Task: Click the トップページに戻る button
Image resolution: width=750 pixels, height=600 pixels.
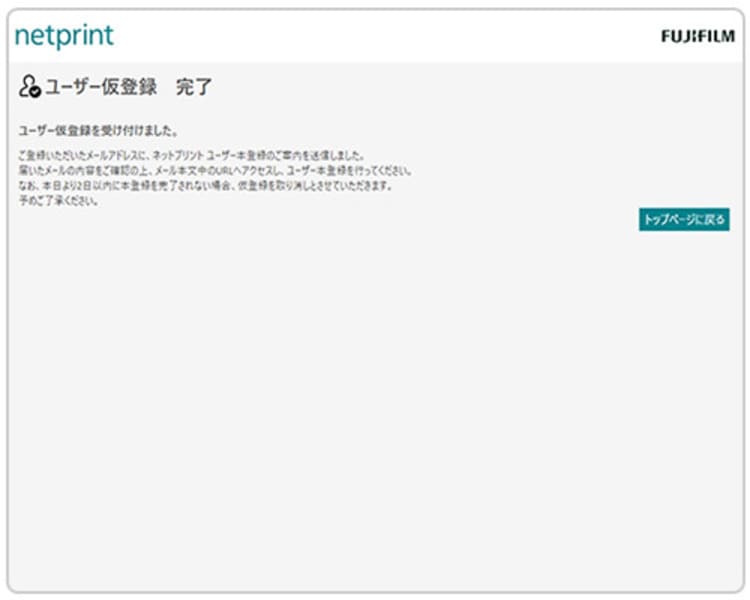Action: pyautogui.click(x=684, y=220)
